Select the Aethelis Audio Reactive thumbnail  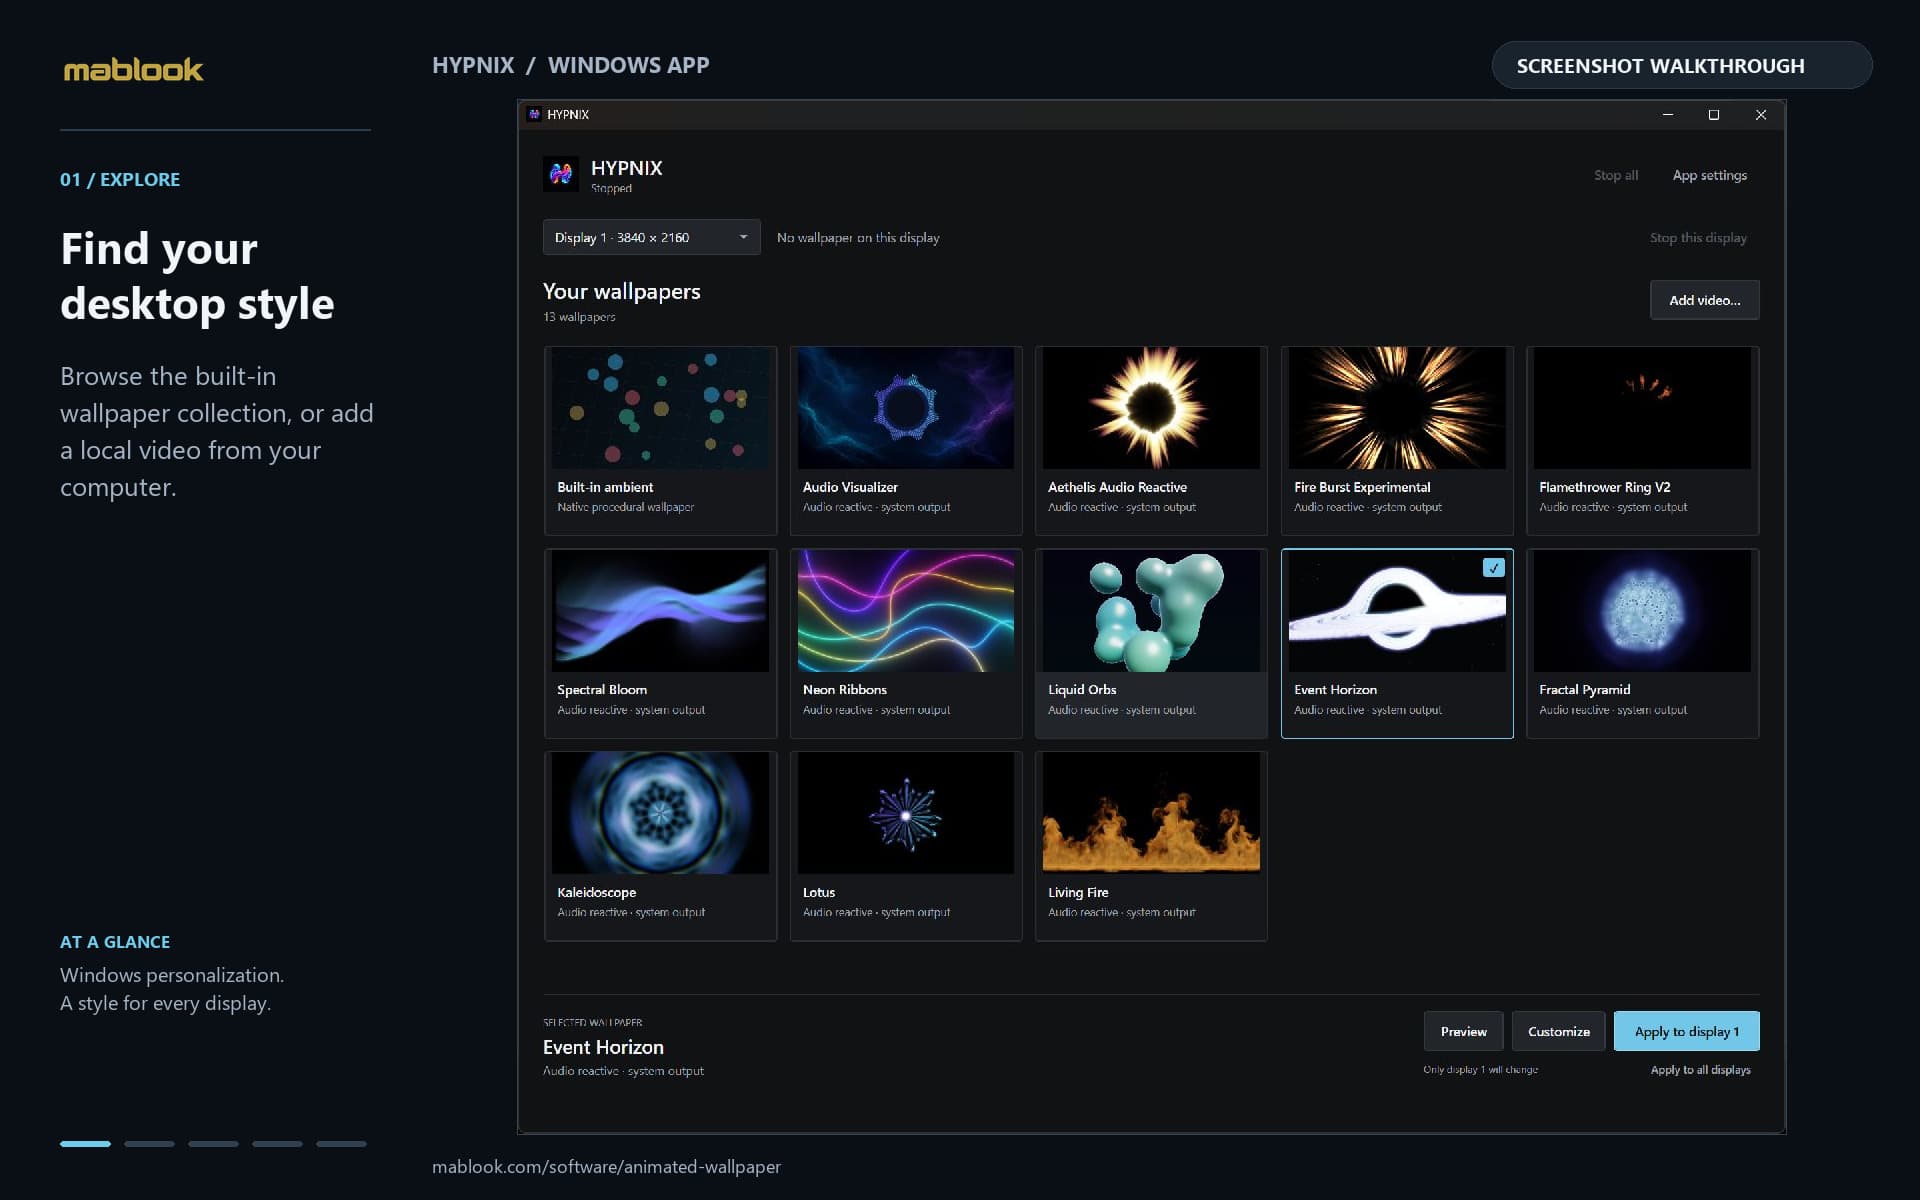(1151, 408)
